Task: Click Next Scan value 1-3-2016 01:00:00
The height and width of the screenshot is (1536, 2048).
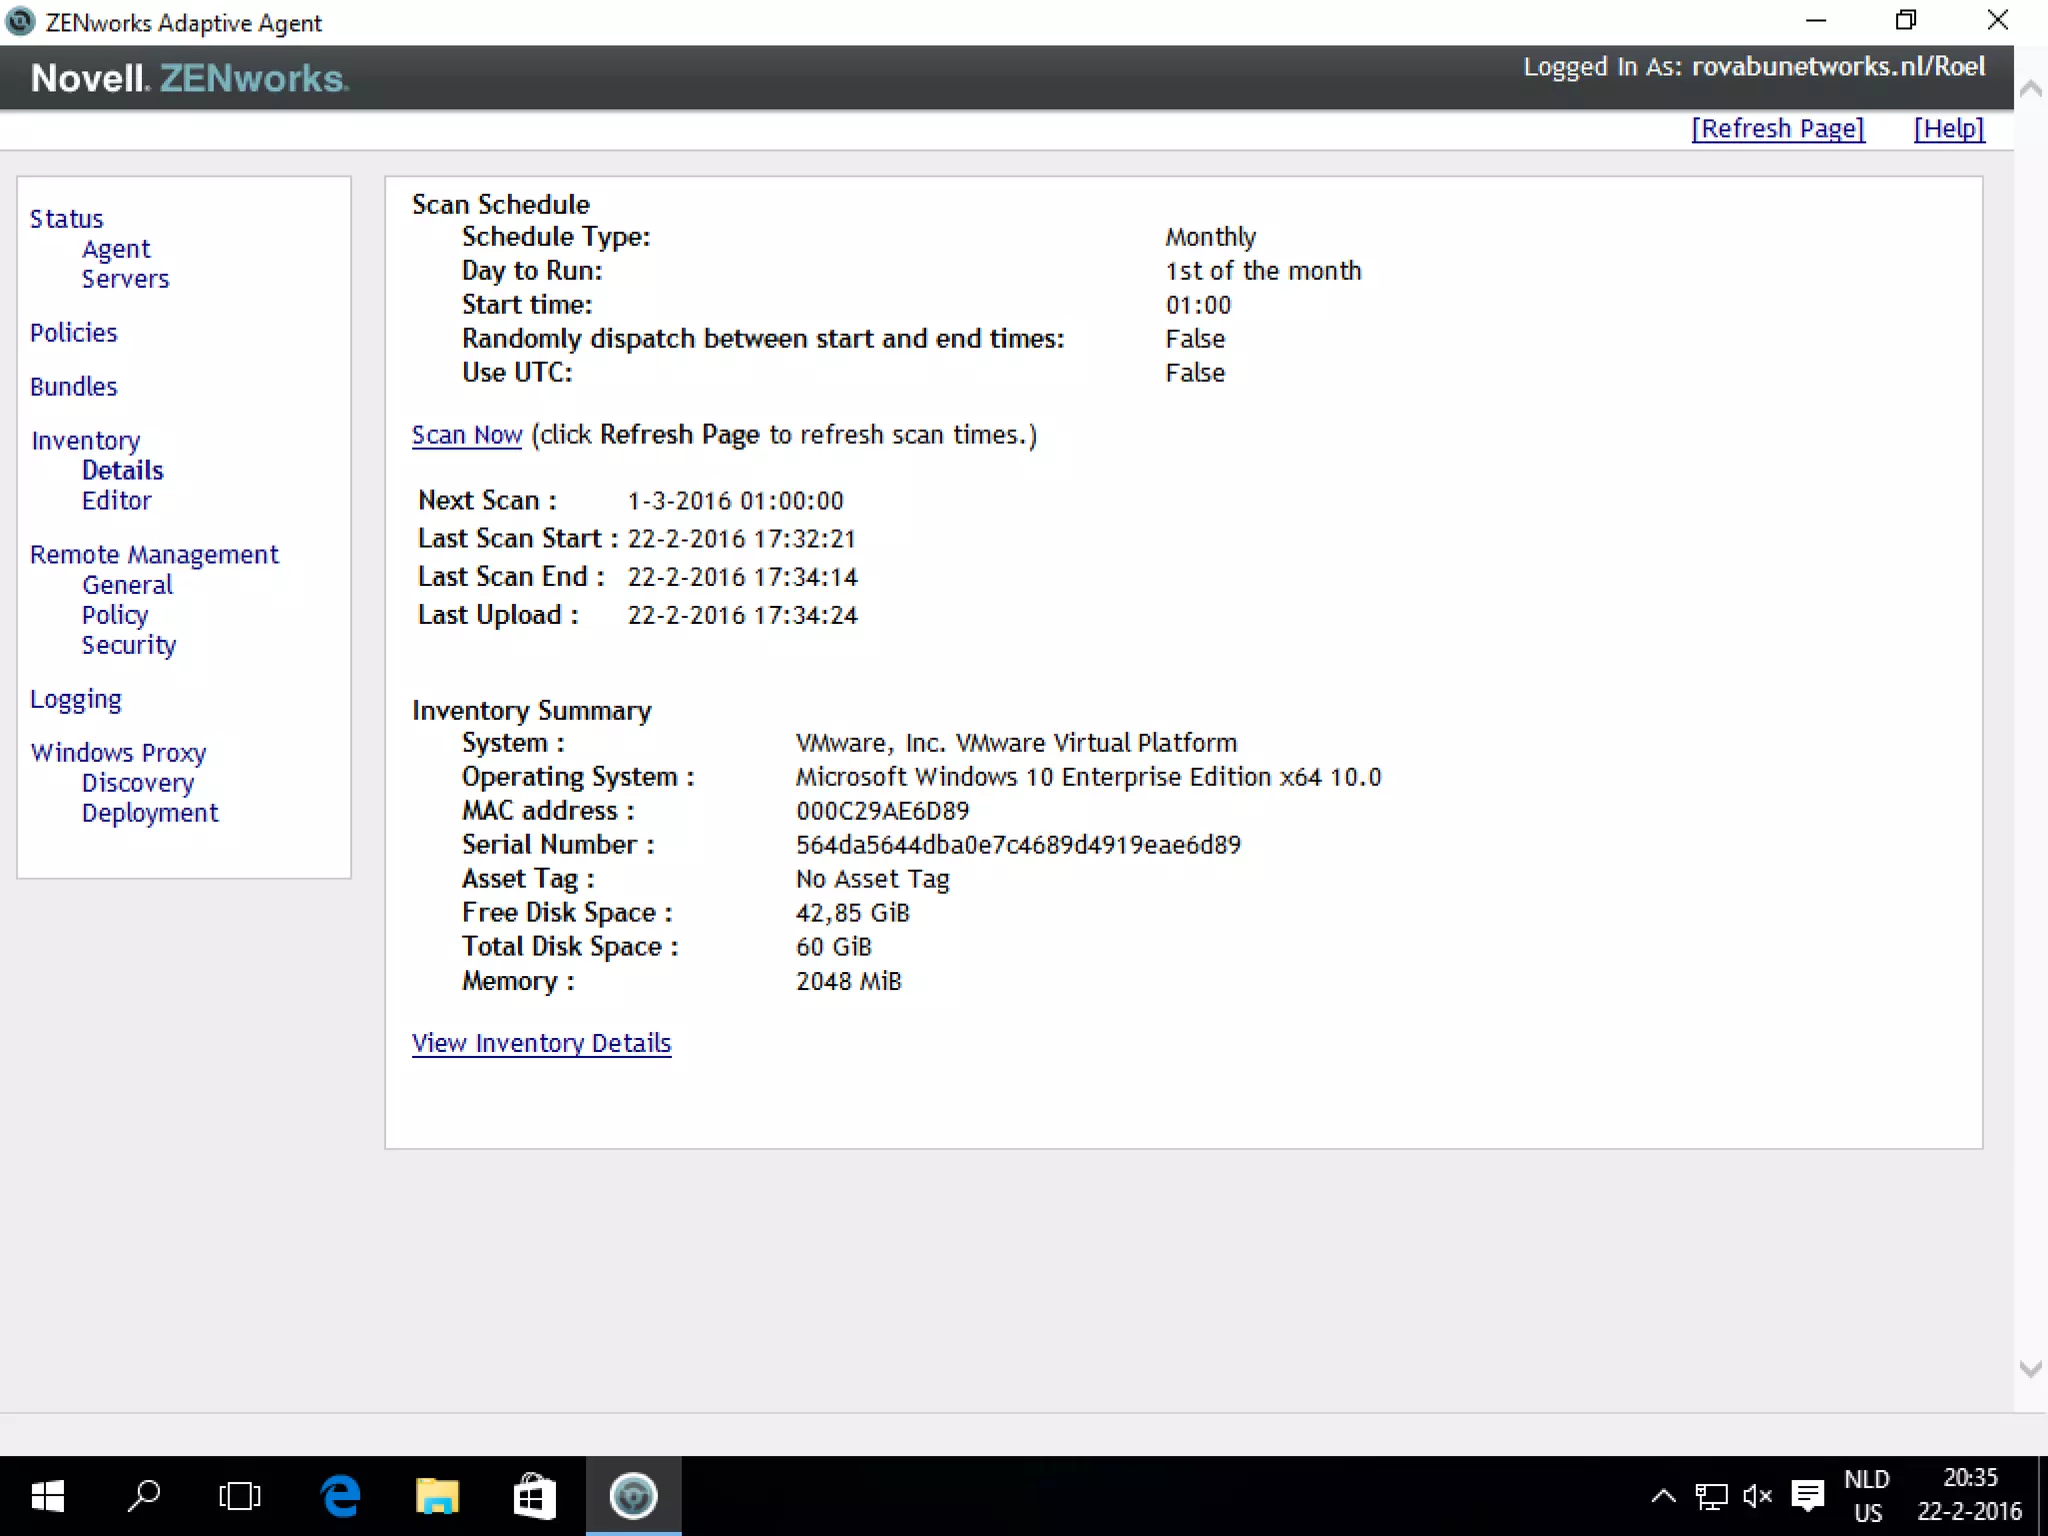Action: 735,501
